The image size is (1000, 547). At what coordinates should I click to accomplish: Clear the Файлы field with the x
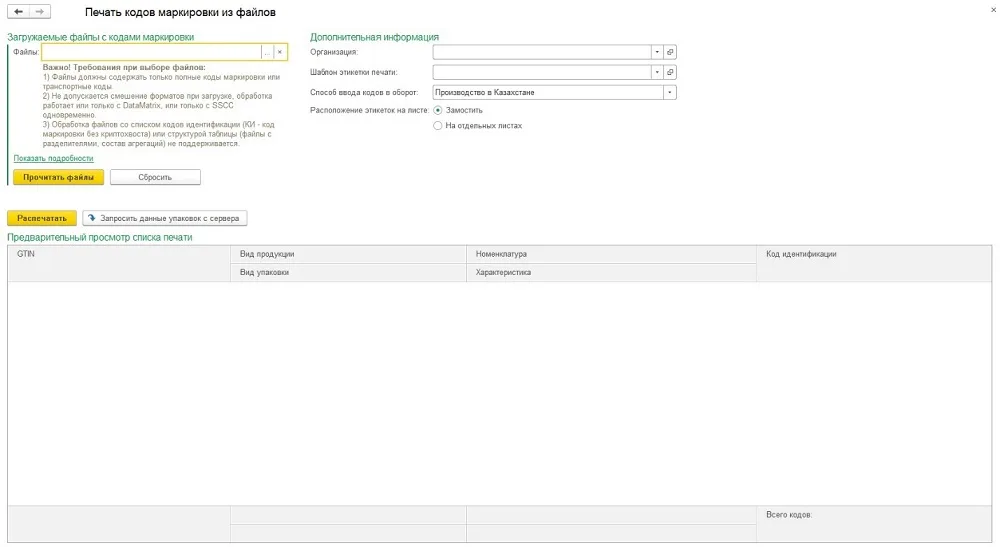tap(279, 52)
